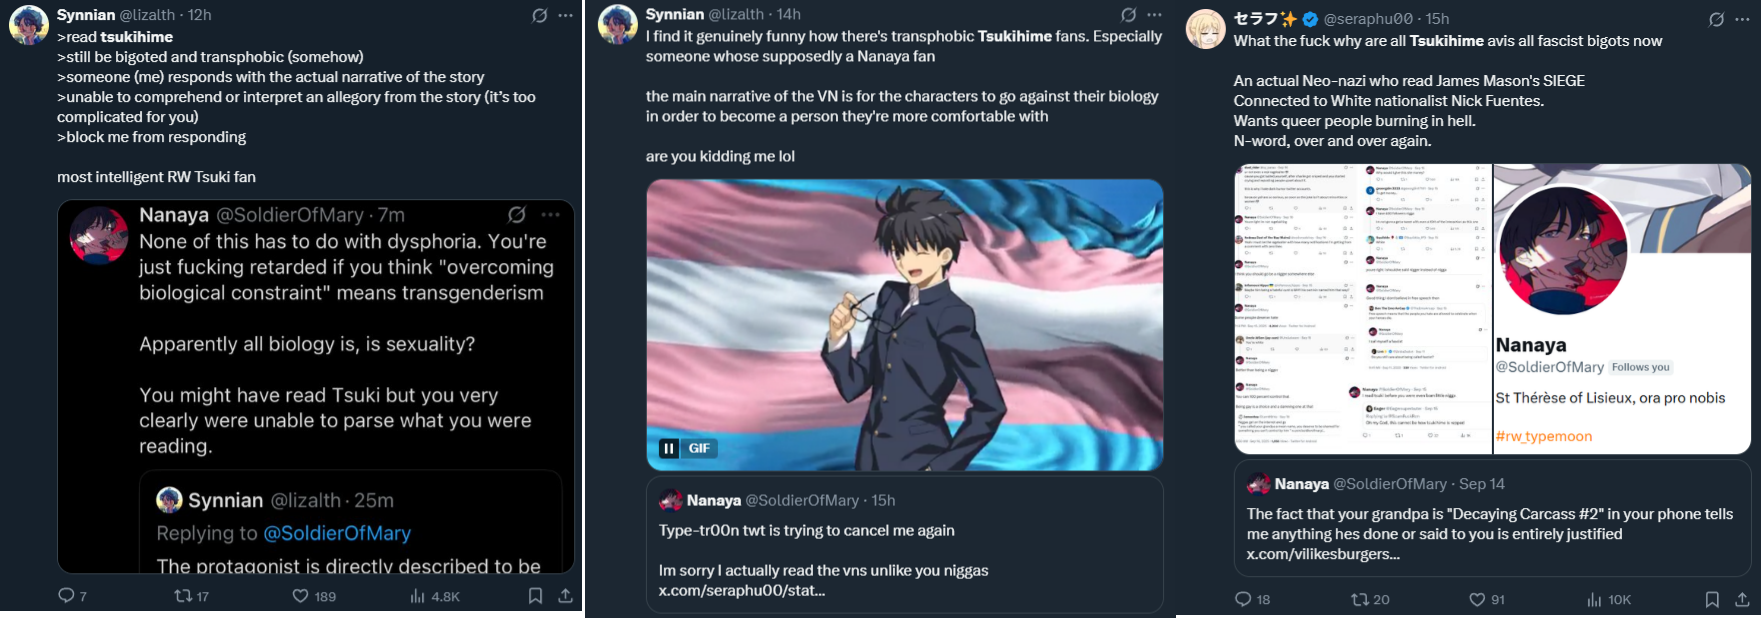View analytics on the post with 4.8K views

point(418,596)
